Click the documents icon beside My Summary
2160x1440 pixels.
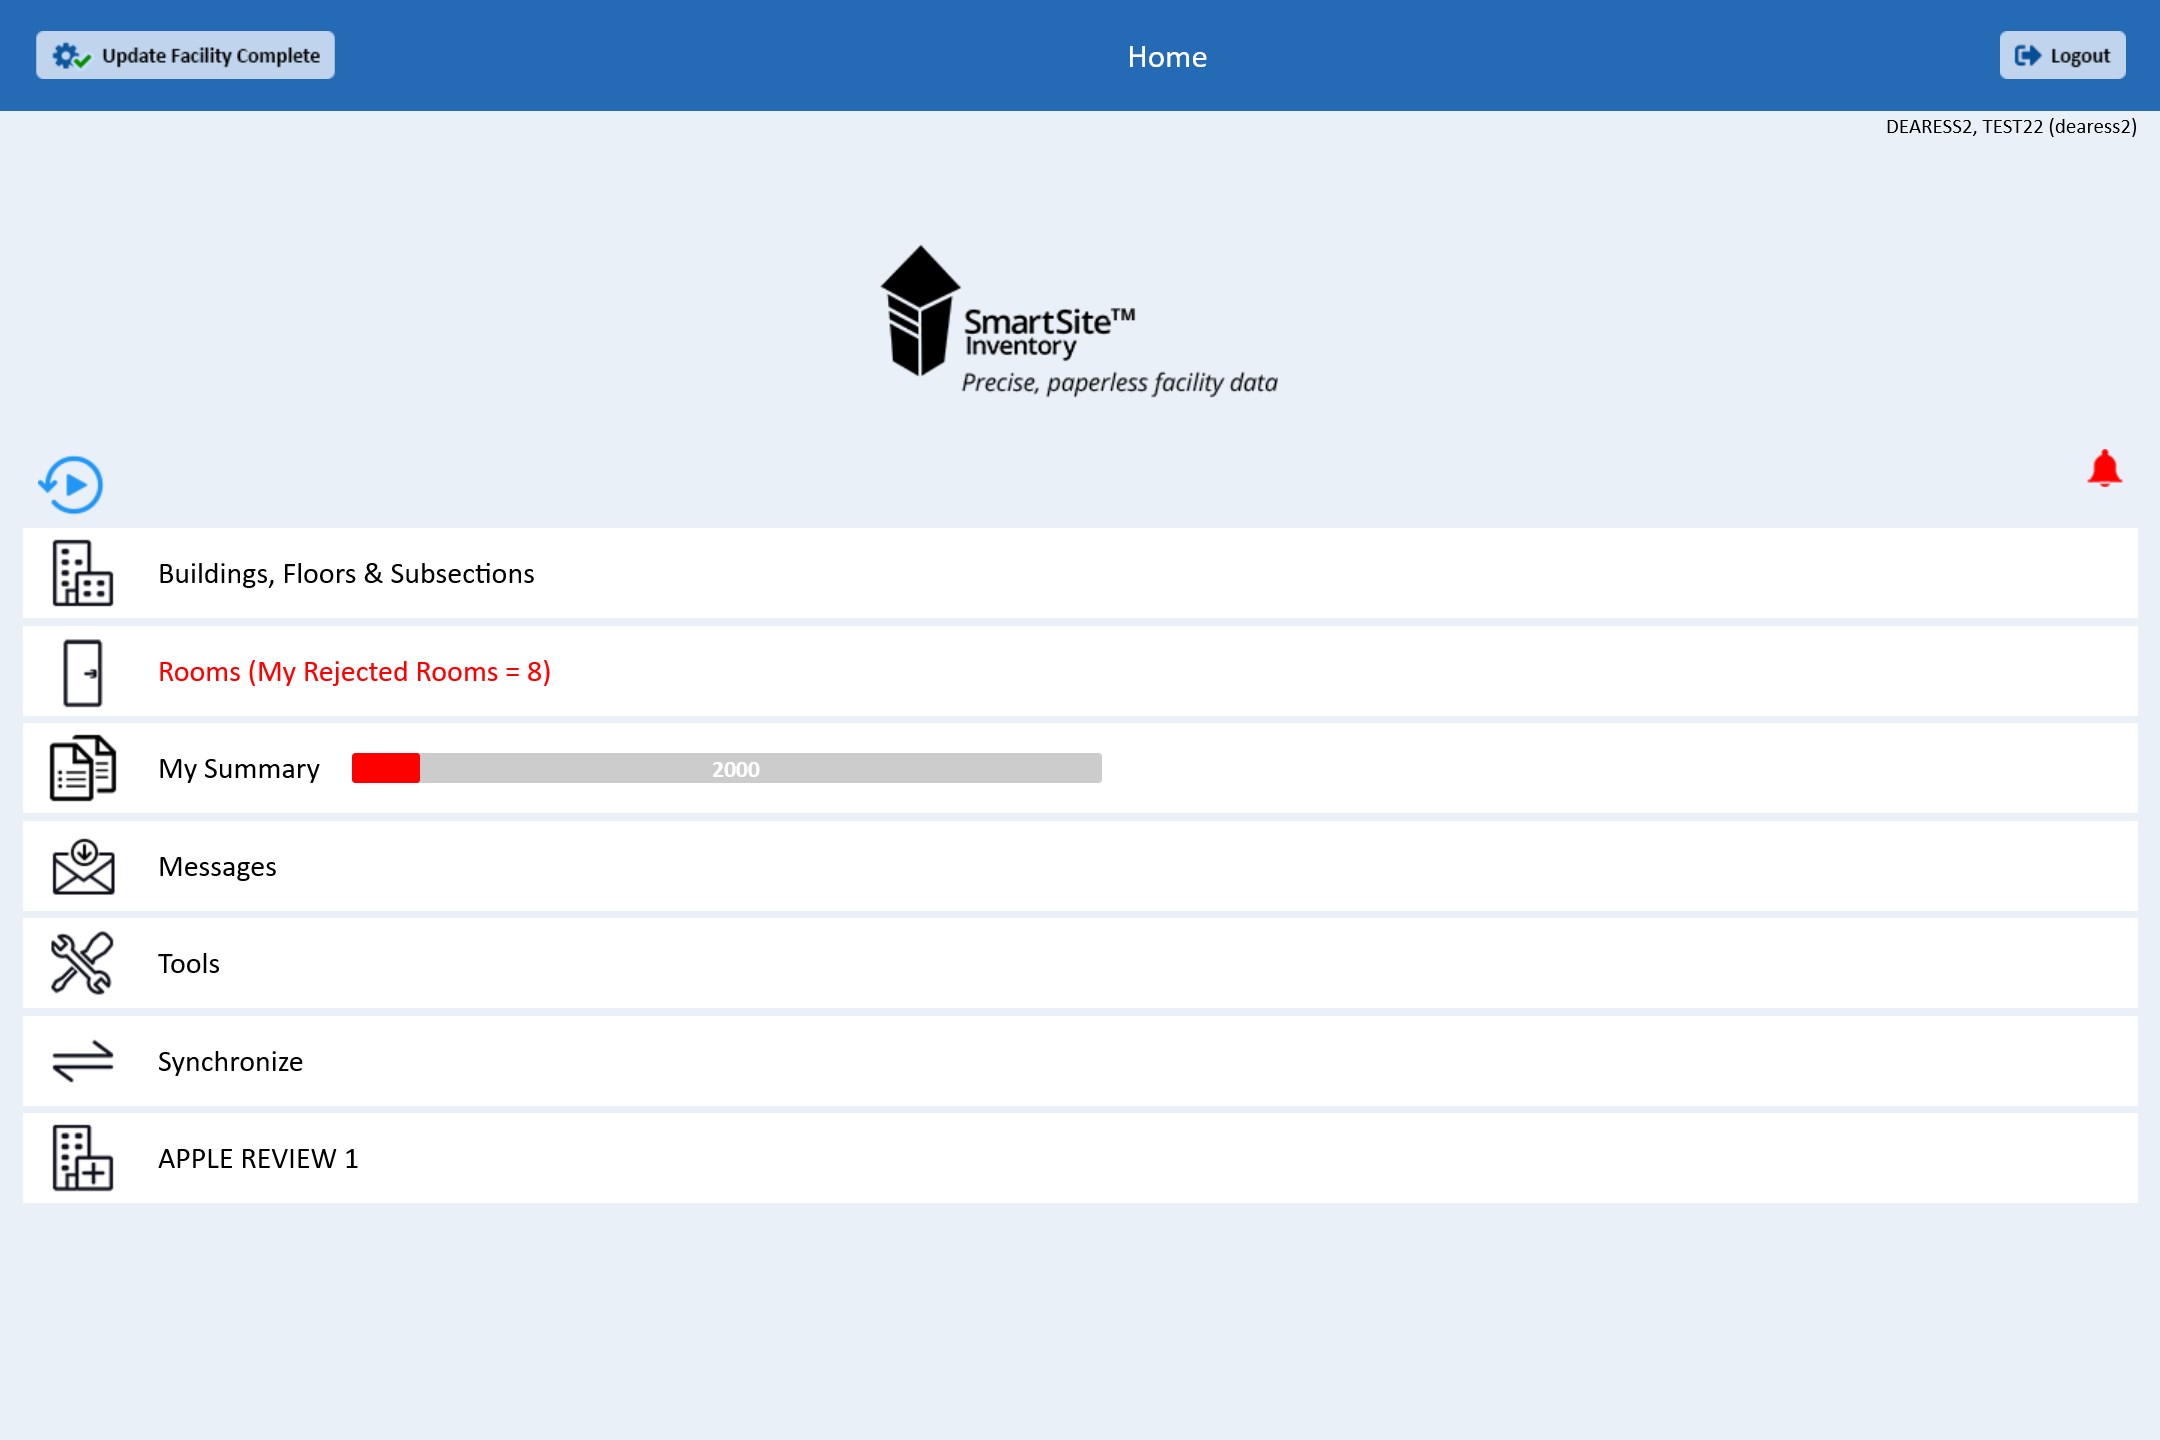pyautogui.click(x=82, y=768)
